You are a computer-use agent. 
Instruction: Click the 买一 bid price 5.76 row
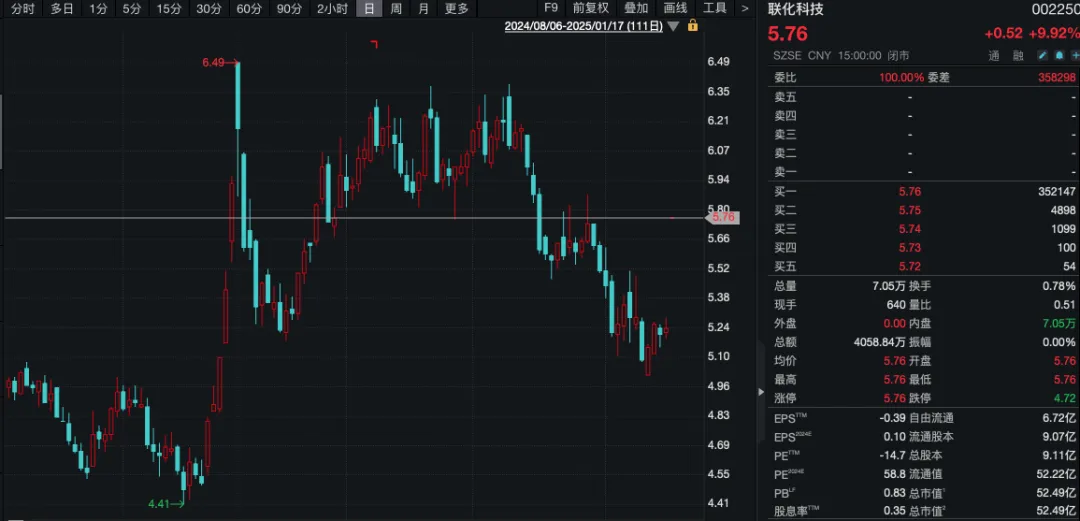pos(910,191)
